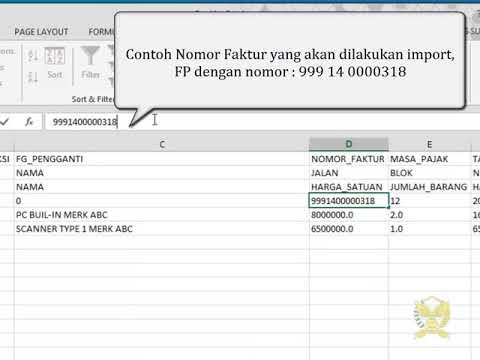This screenshot has height=360, width=480.
Task: Click cell JALAN
Action: tap(349, 173)
